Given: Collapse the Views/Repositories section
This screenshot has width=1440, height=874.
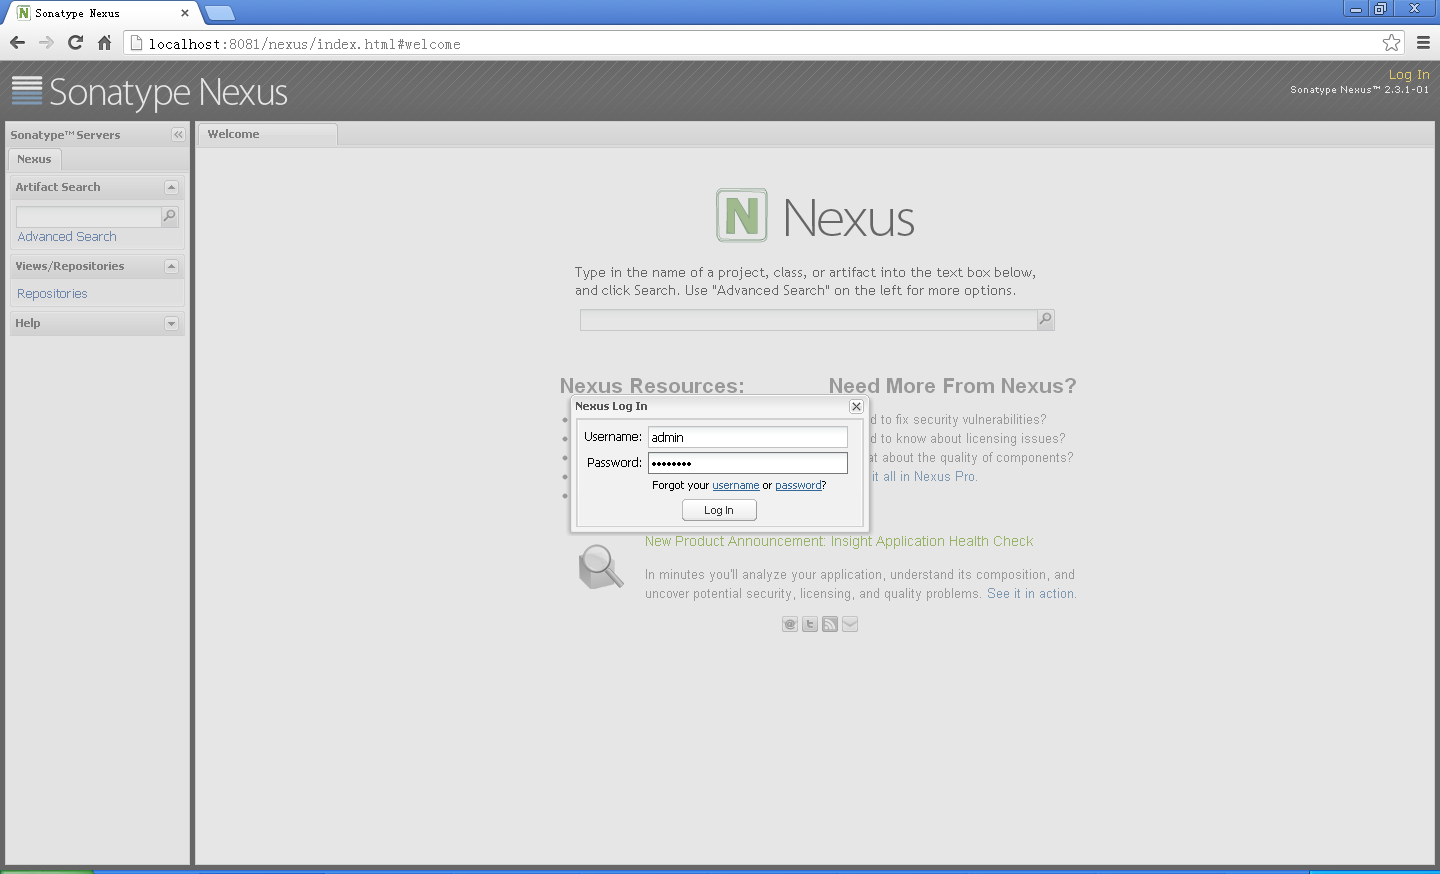Looking at the screenshot, I should 171,266.
